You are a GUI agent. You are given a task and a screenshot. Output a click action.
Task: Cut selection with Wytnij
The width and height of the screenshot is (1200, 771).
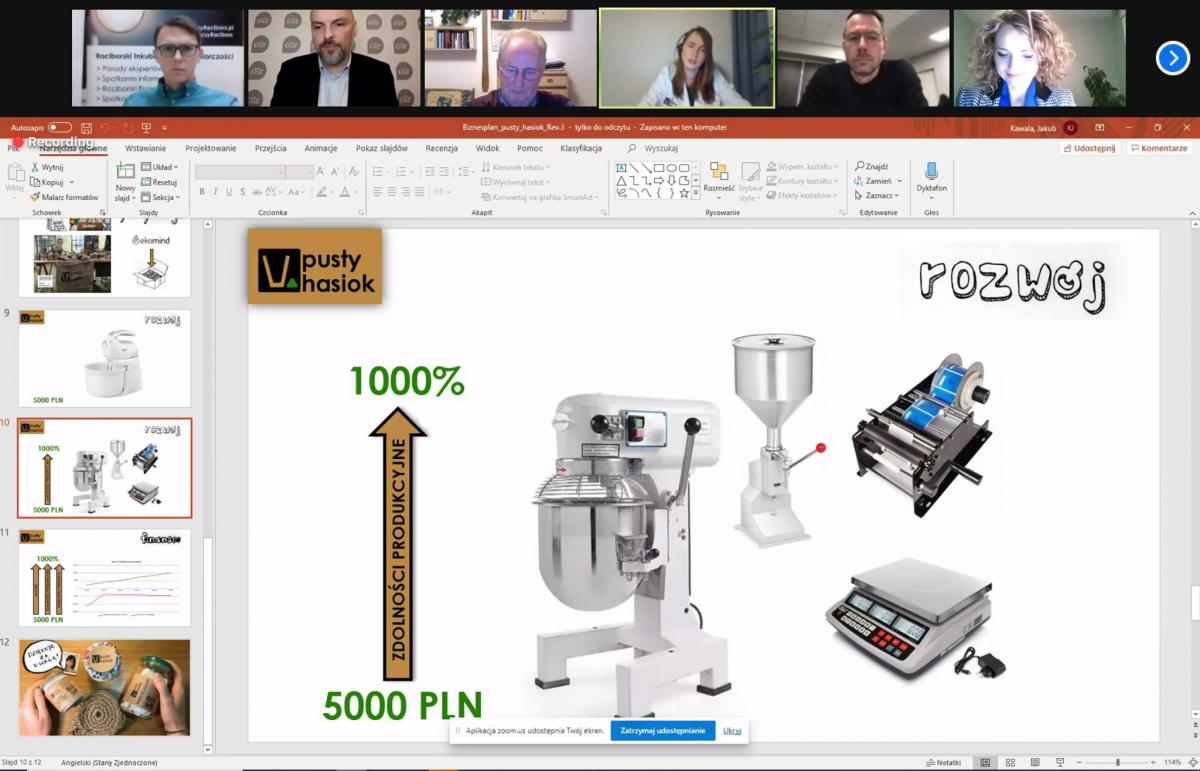(x=47, y=167)
